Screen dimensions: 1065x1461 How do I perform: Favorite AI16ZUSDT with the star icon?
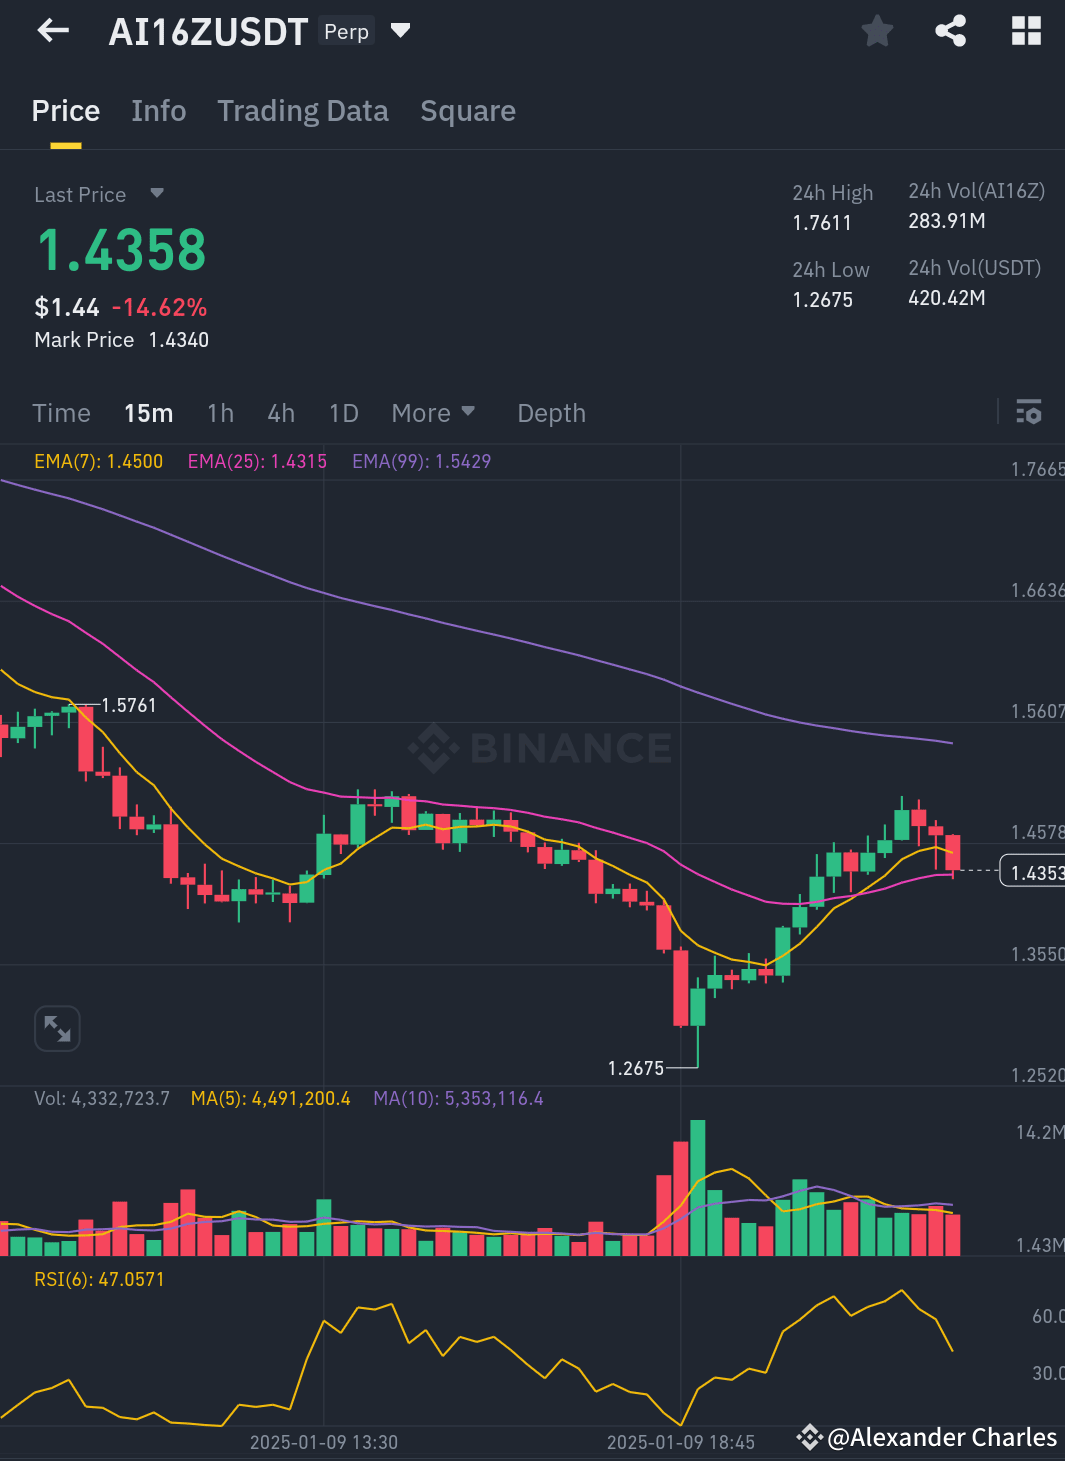pyautogui.click(x=877, y=30)
